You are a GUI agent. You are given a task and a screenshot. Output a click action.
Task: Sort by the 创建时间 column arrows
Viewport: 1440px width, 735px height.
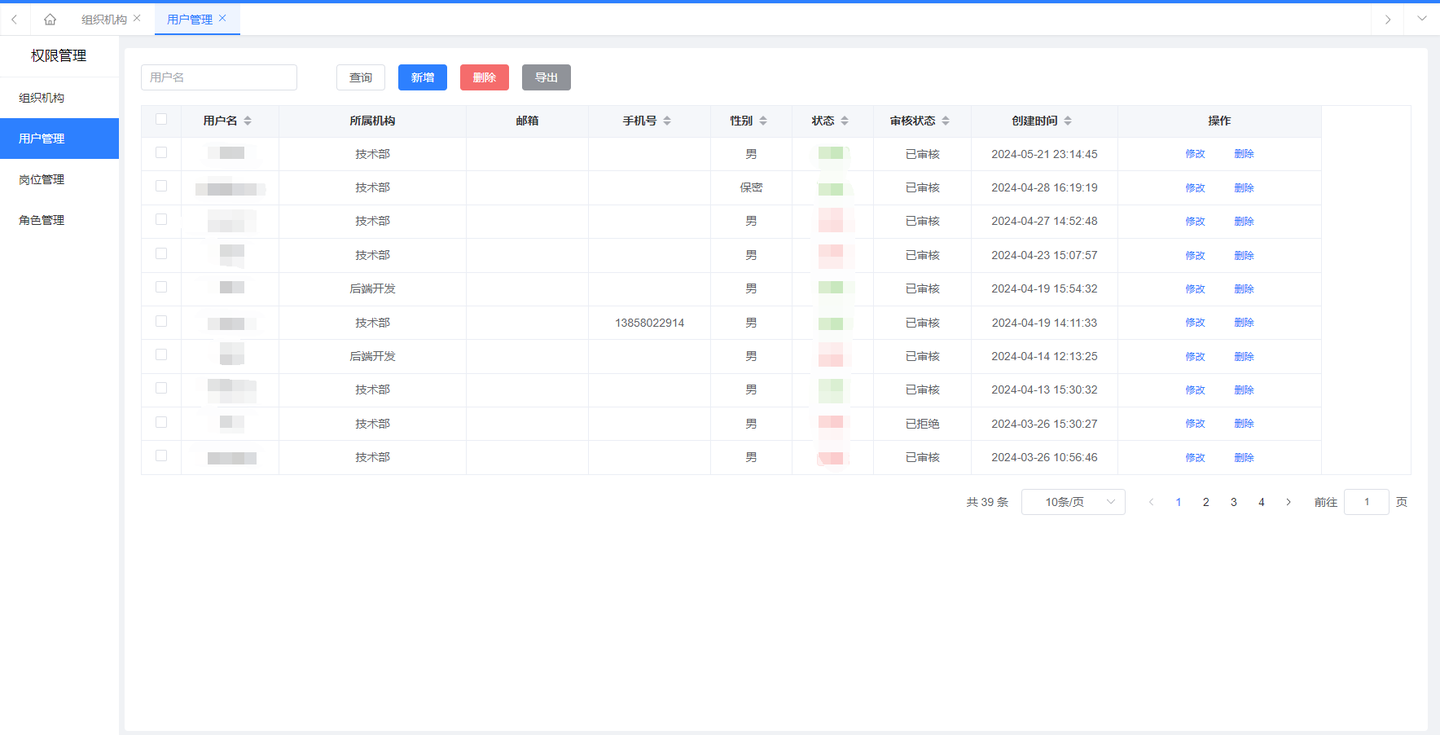pos(1068,121)
